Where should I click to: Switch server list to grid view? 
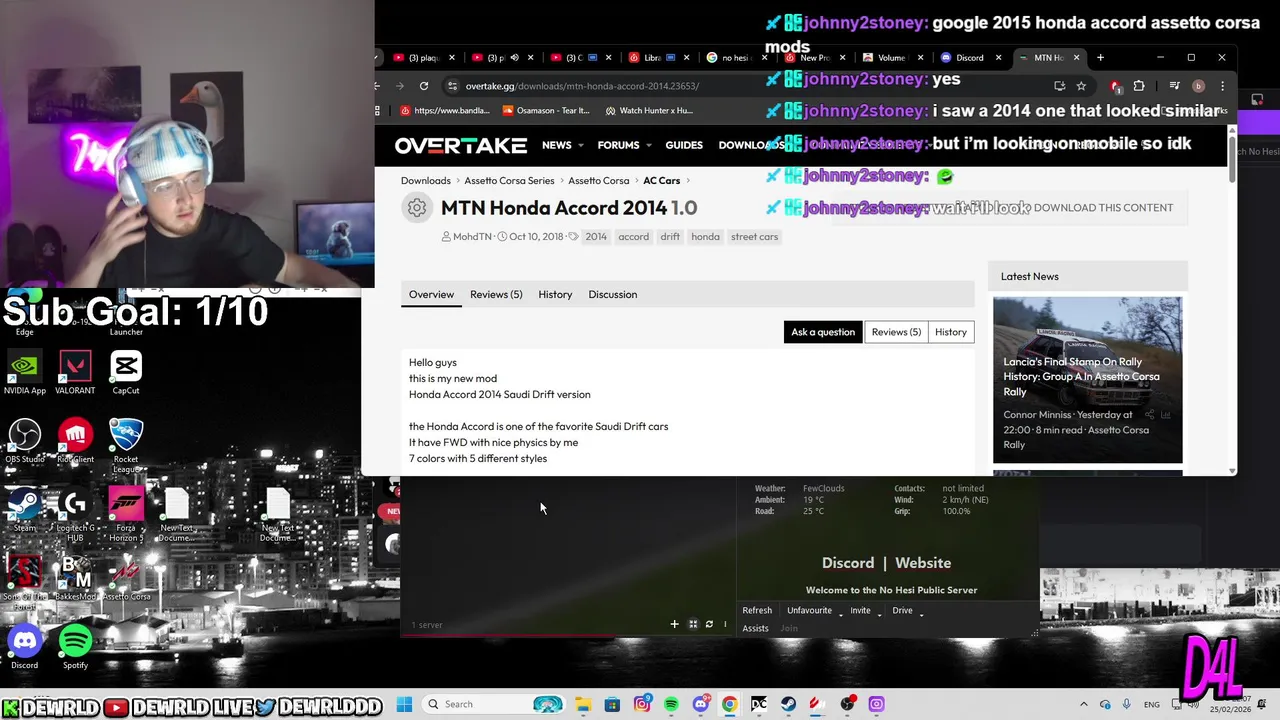point(693,624)
